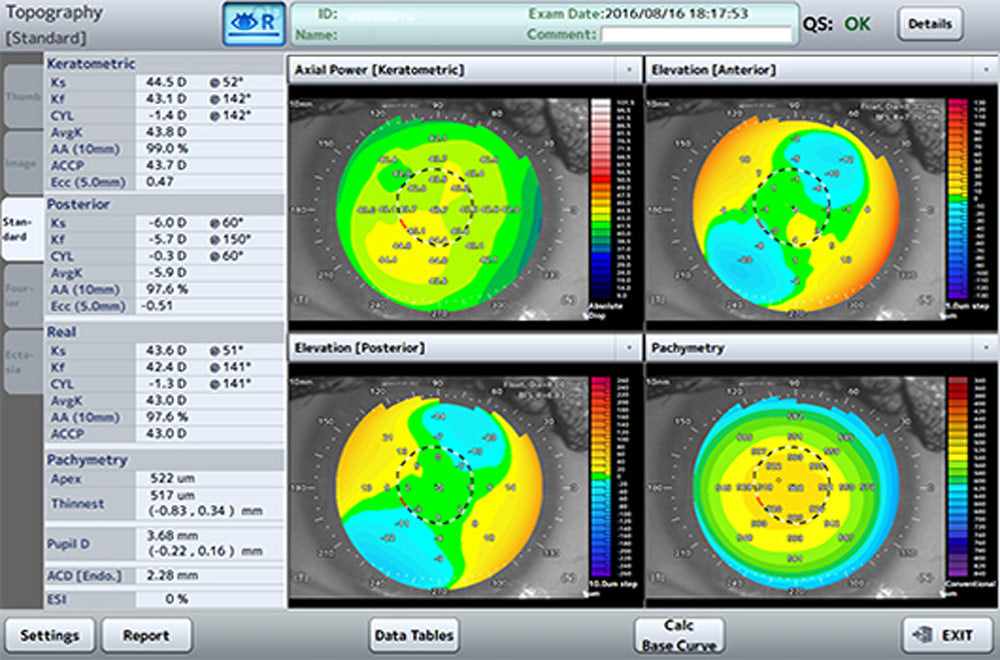This screenshot has height=660, width=1000.
Task: Click the Axial Power color scale bar
Action: tap(601, 199)
